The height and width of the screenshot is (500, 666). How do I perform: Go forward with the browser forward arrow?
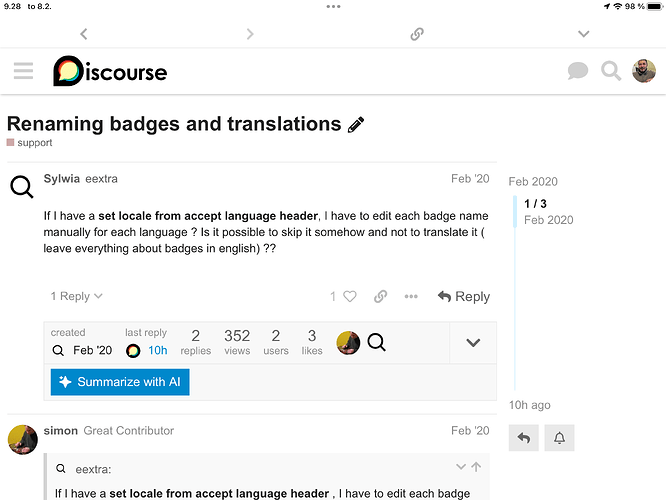[x=250, y=34]
